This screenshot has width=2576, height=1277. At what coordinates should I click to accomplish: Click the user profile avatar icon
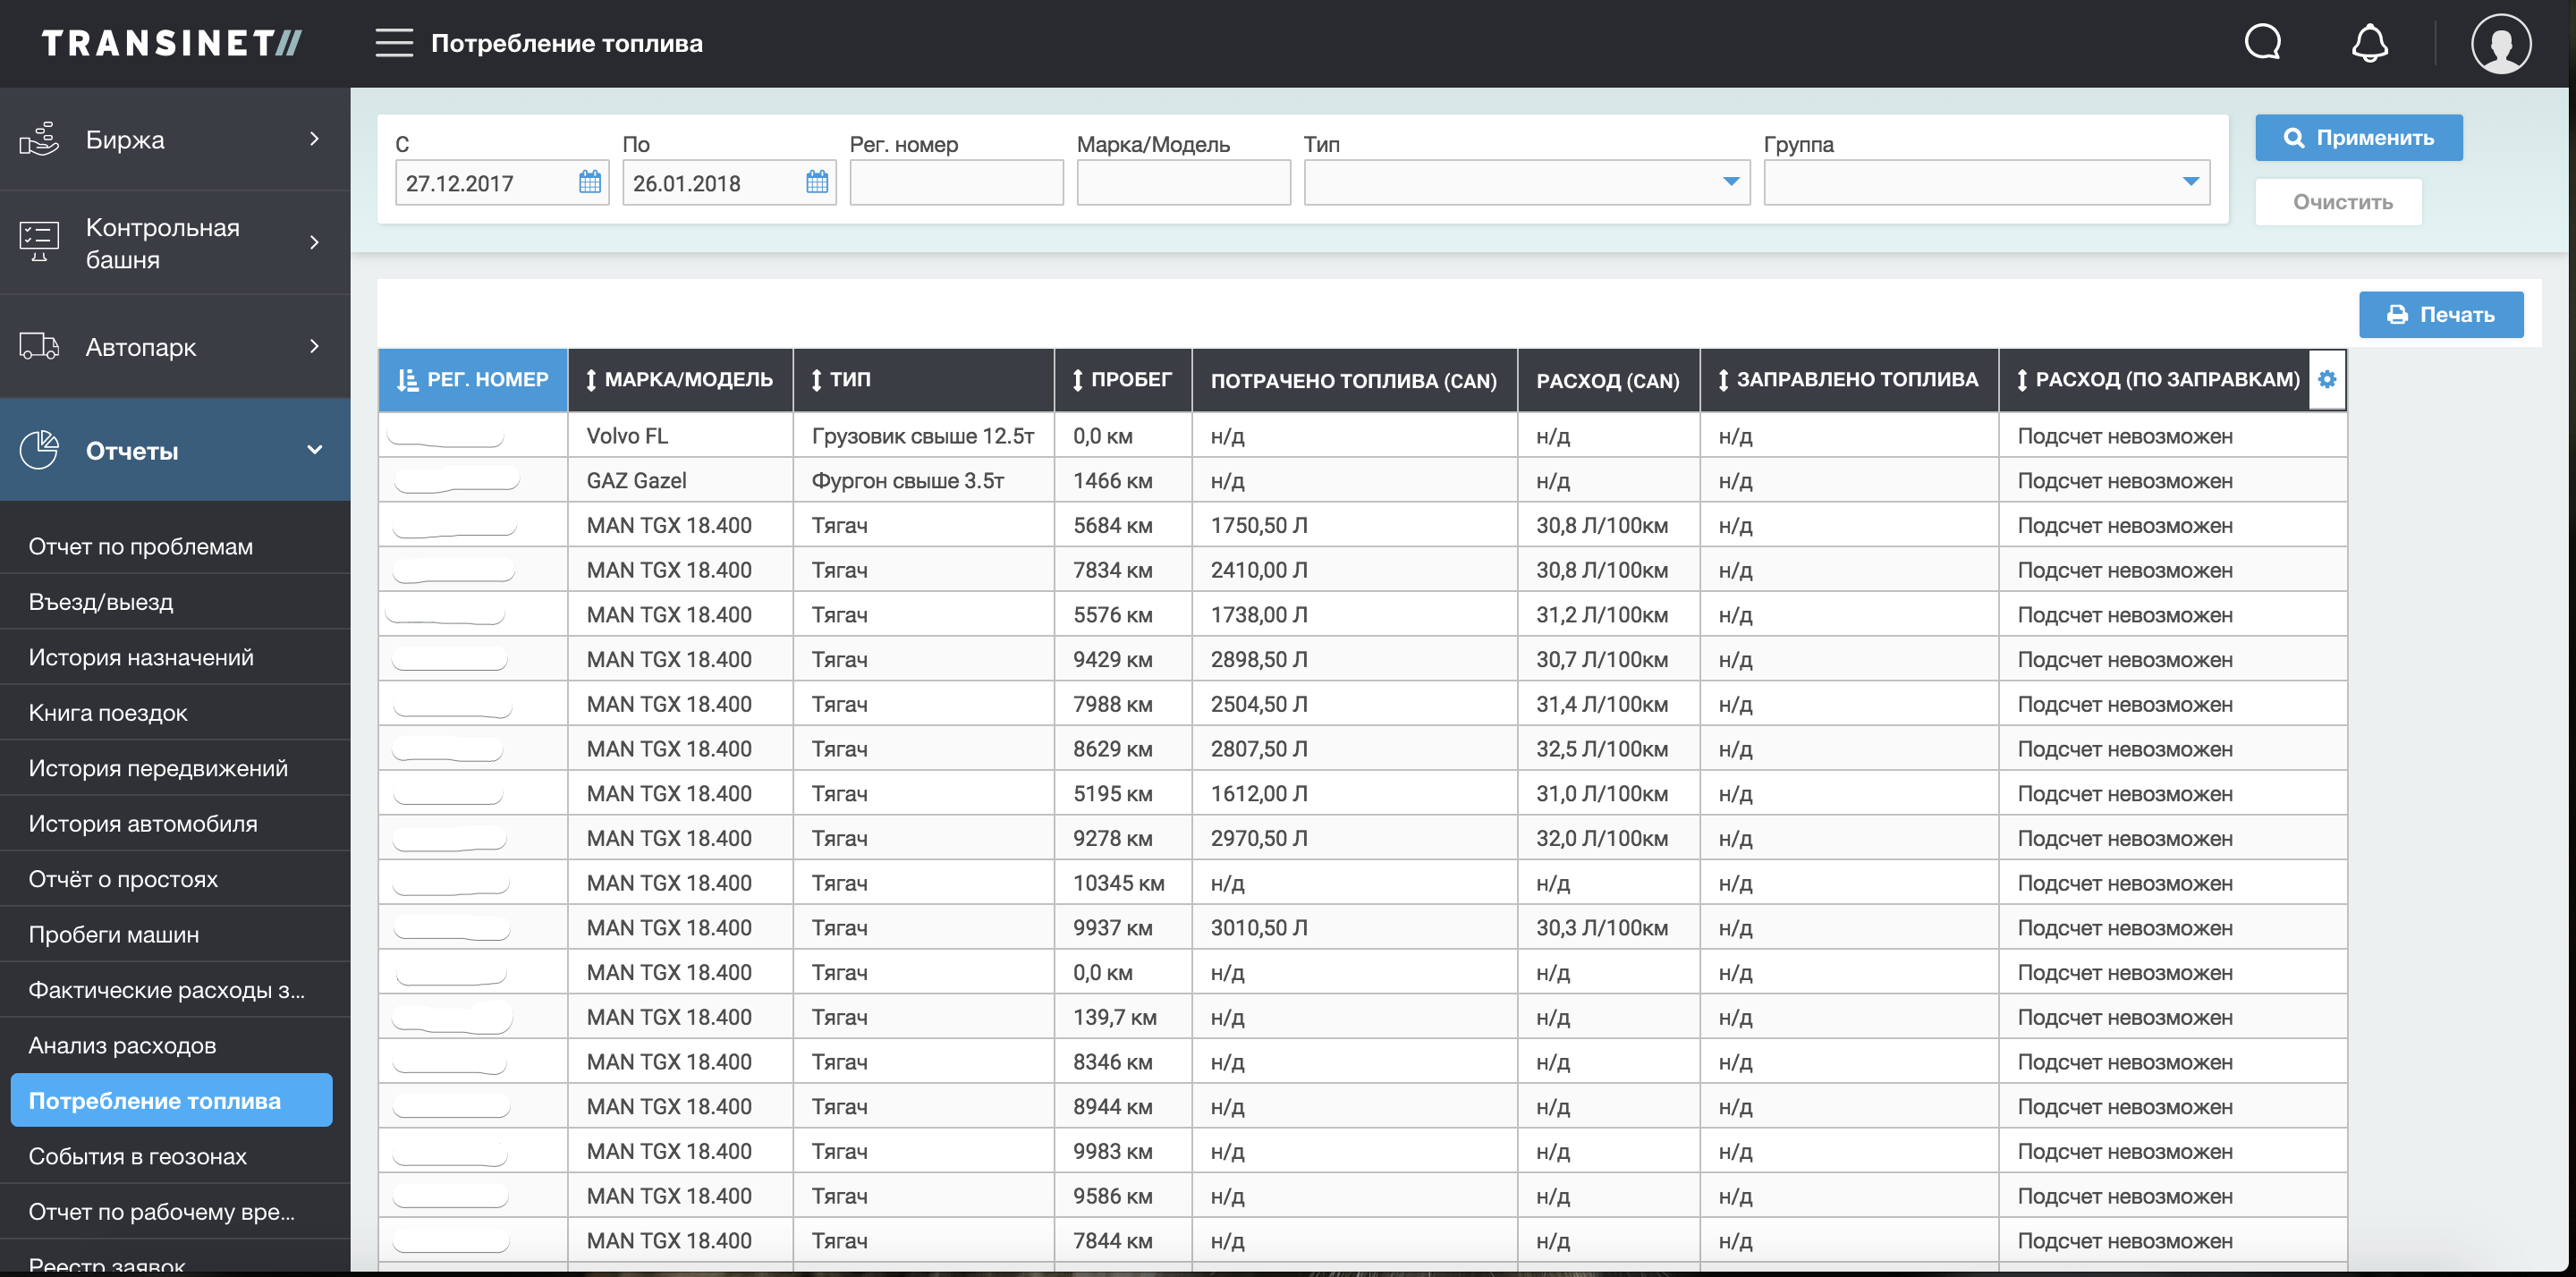(2500, 43)
